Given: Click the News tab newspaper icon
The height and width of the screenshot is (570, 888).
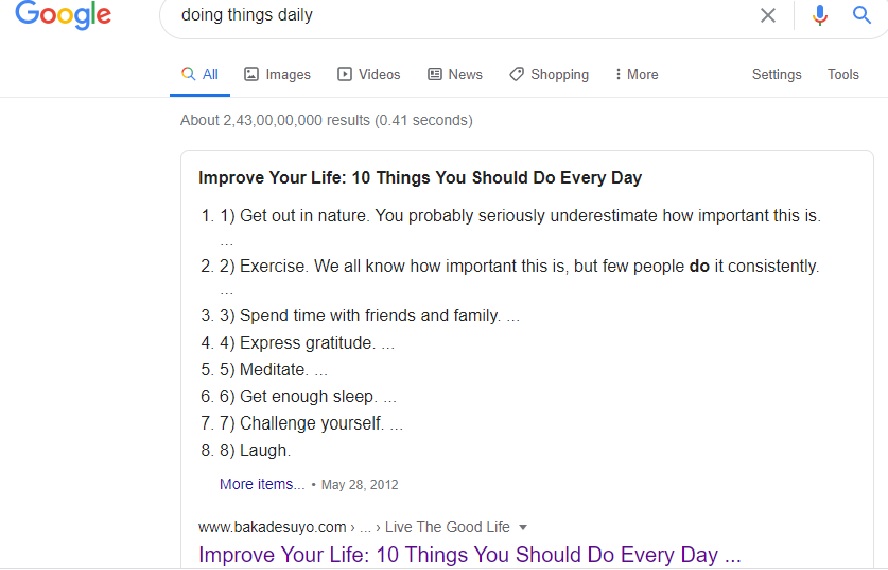Looking at the screenshot, I should point(434,74).
